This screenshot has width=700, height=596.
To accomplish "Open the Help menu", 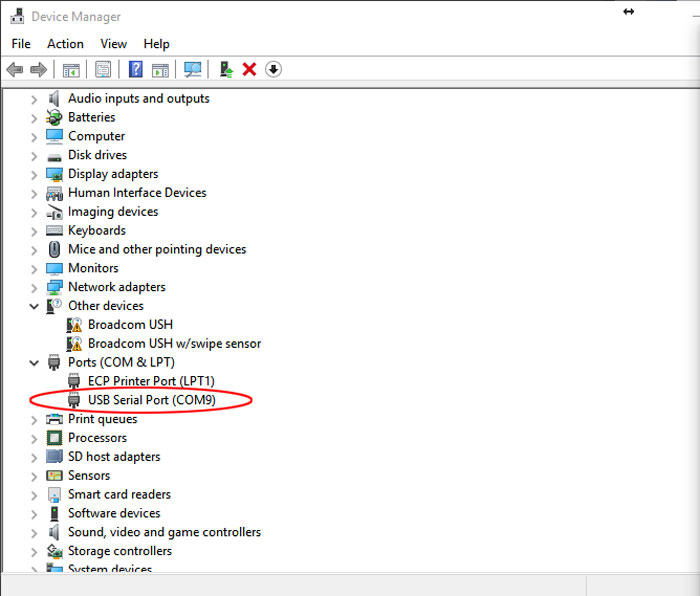I will coord(156,44).
